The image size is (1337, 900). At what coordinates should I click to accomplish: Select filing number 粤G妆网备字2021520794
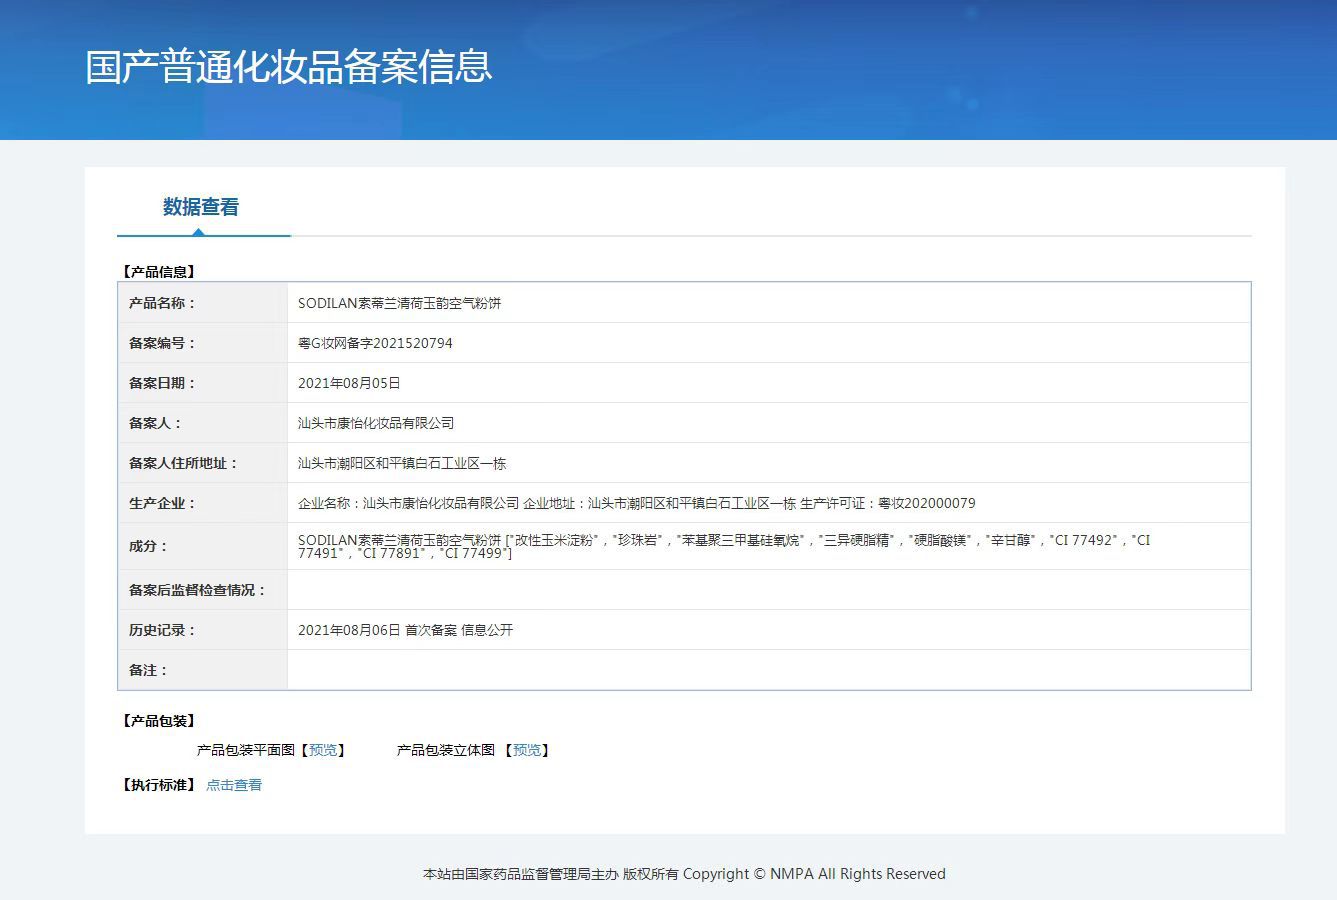(x=375, y=343)
